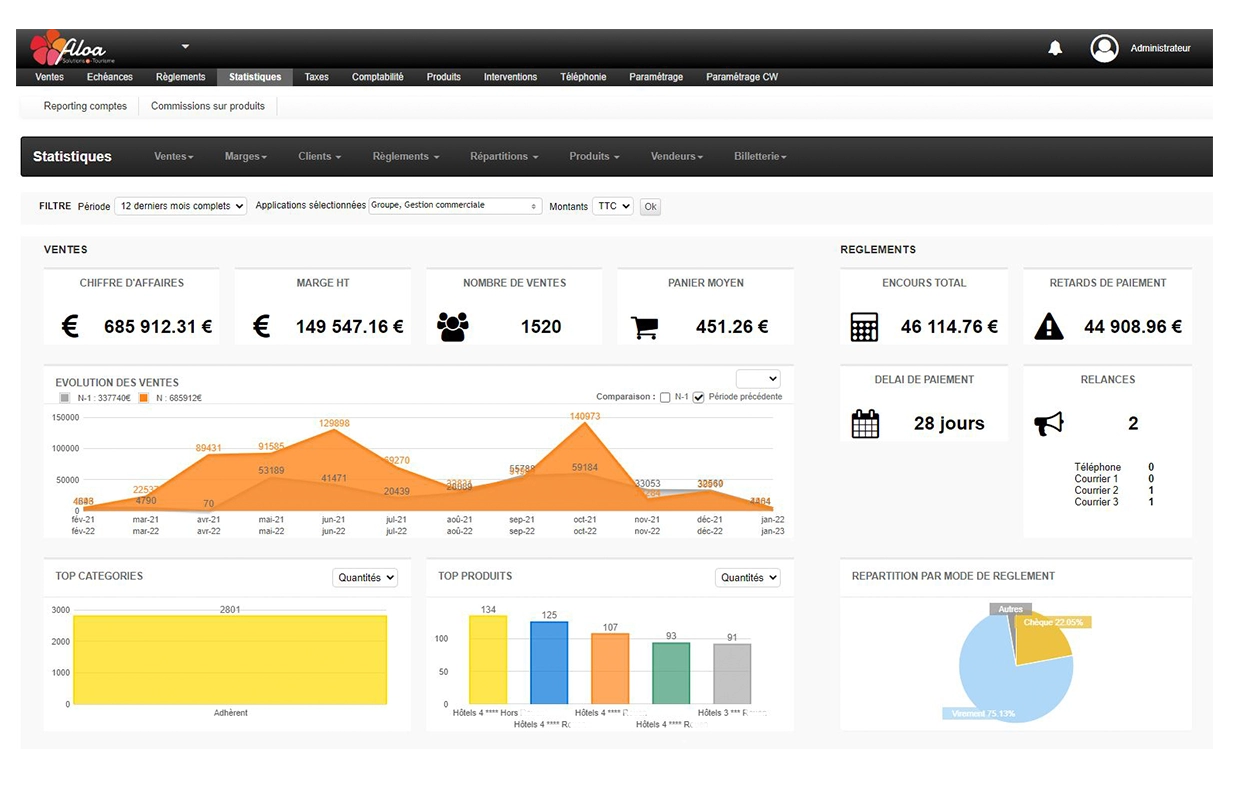Viewport: 1234px width, 800px height.
Task: Click the calculator icon in Encours Total
Action: pyautogui.click(x=864, y=327)
